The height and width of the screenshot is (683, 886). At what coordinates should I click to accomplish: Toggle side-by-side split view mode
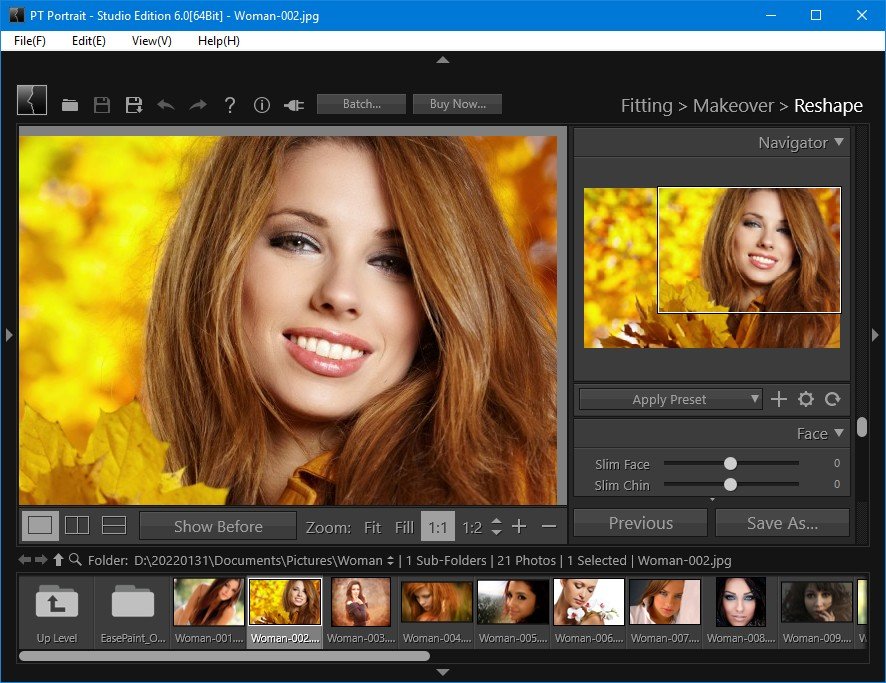coord(77,526)
